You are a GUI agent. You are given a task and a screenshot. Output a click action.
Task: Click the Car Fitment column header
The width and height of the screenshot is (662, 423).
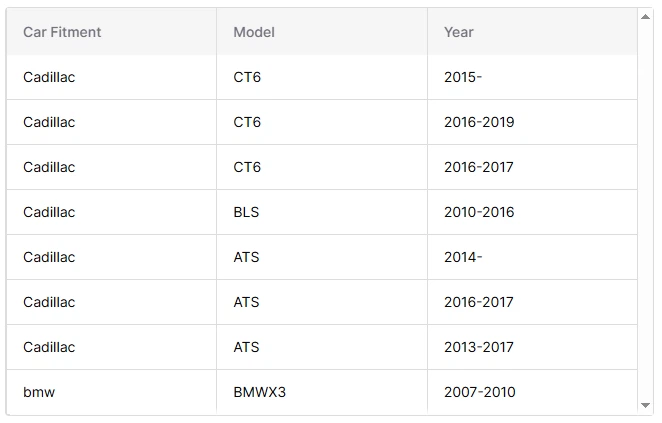coord(62,32)
